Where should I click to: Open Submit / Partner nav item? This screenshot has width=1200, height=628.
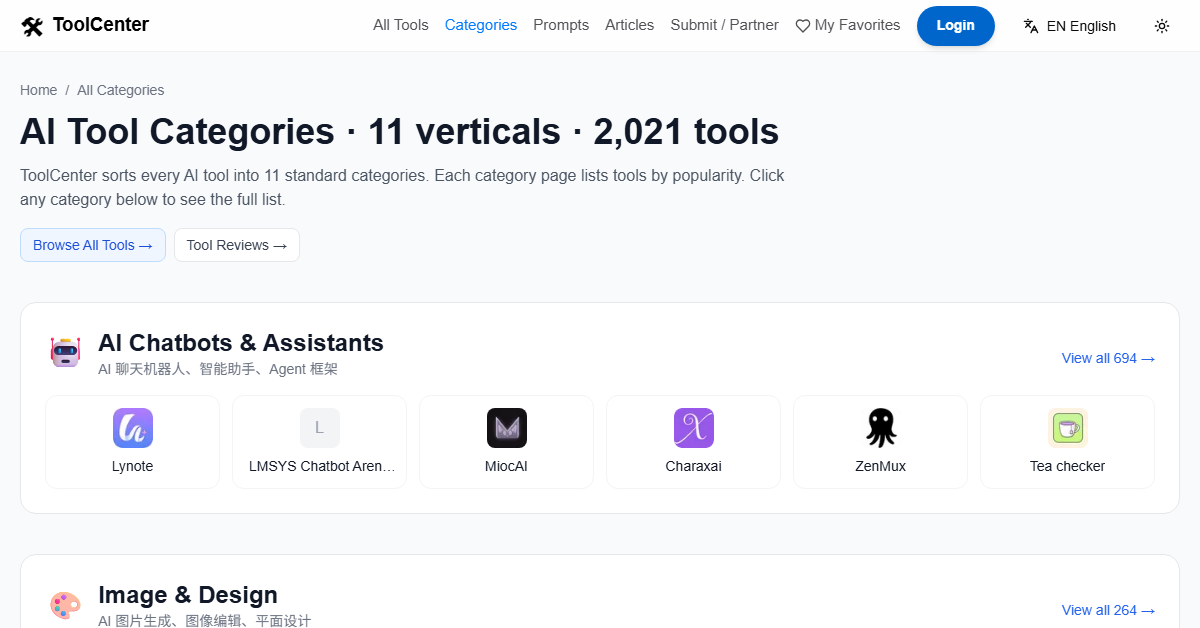[724, 25]
